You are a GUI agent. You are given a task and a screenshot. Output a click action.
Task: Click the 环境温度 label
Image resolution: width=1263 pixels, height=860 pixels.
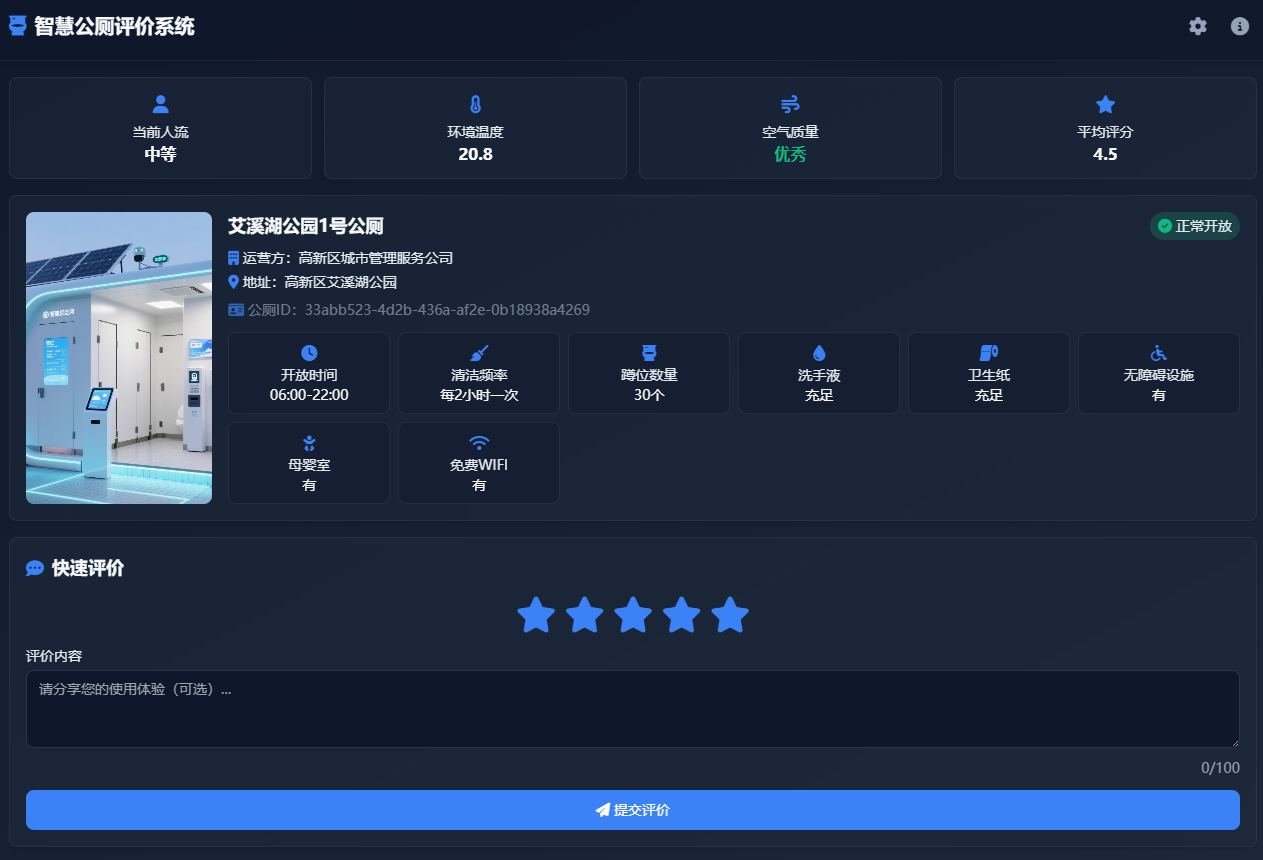(475, 132)
